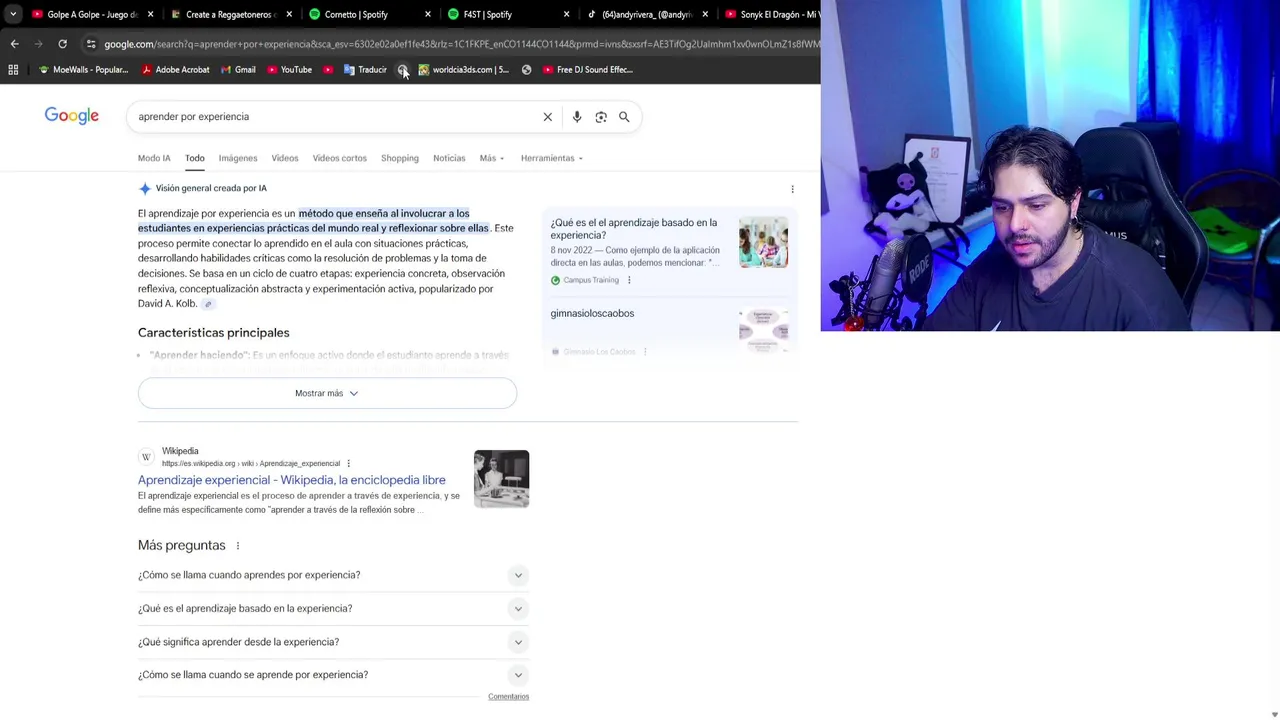View site information icon in address bar
Screen dimensions: 1280x720
(x=91, y=44)
